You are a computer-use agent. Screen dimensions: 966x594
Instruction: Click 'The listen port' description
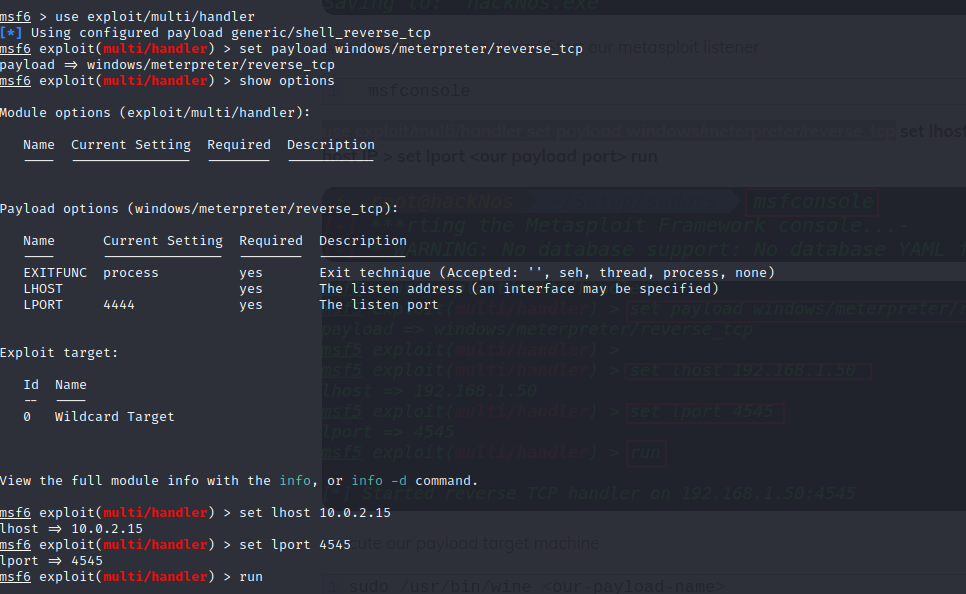(x=379, y=305)
